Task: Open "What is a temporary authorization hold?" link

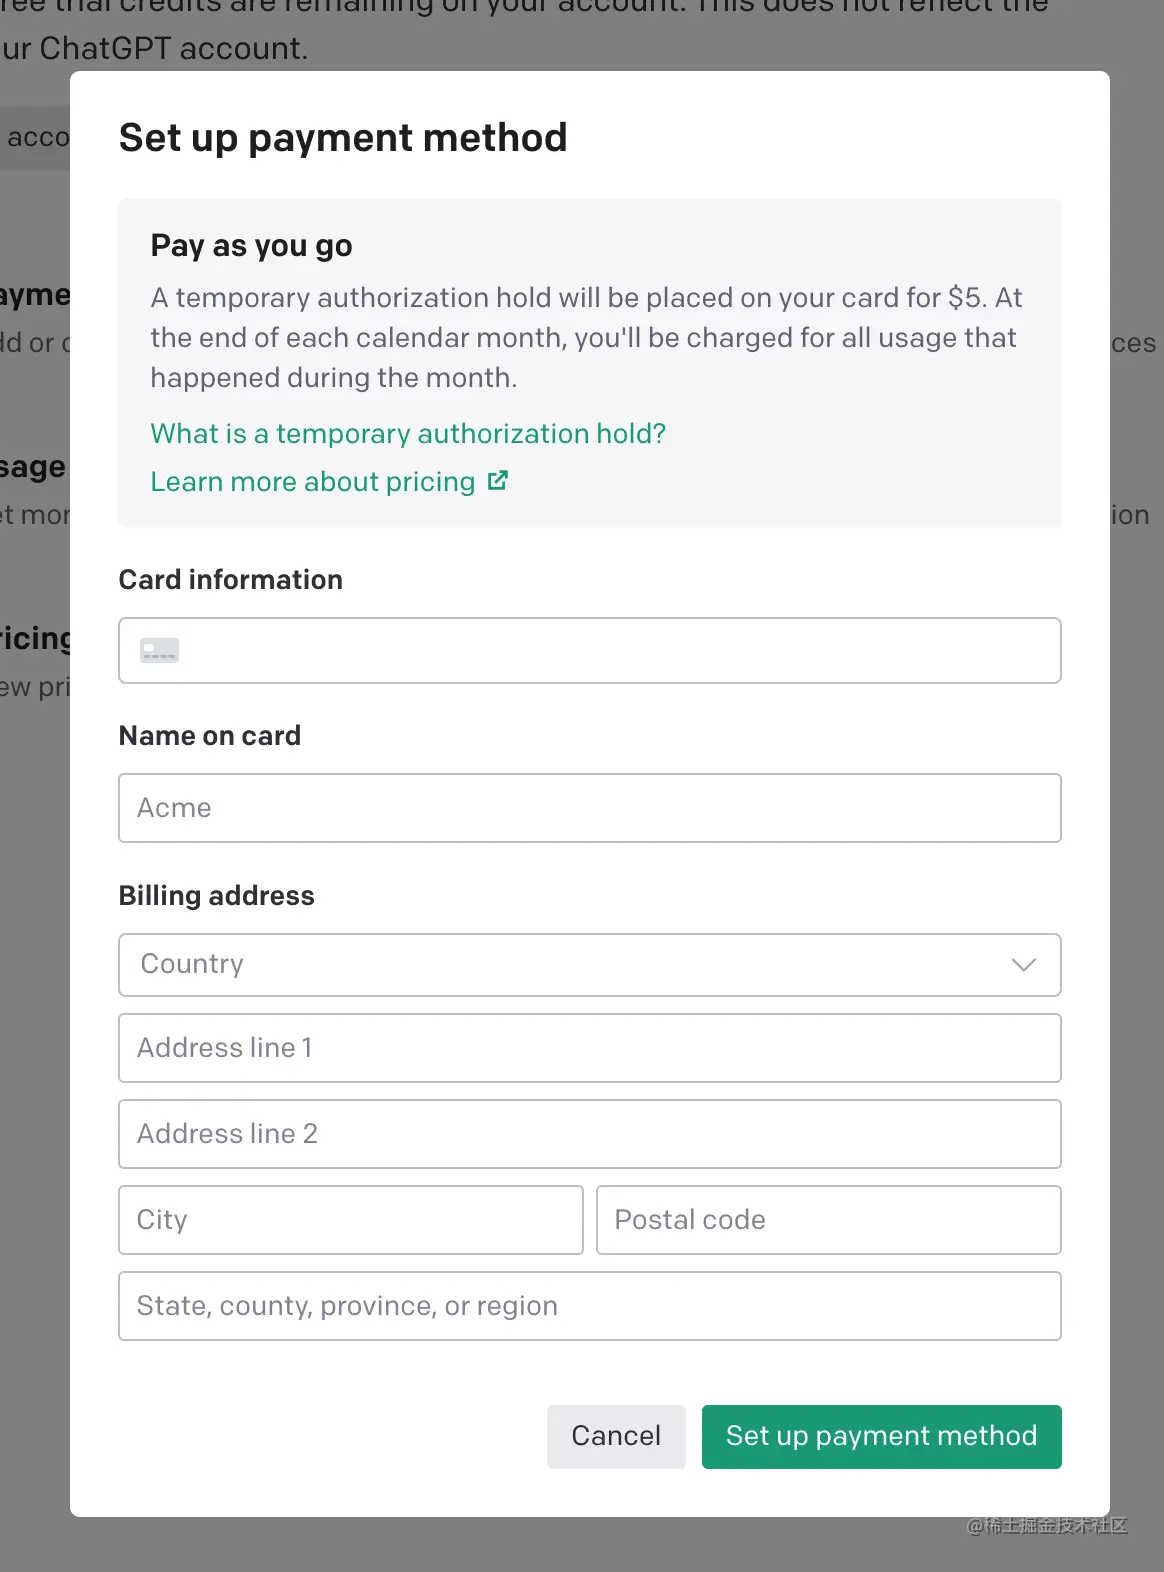Action: click(x=408, y=434)
